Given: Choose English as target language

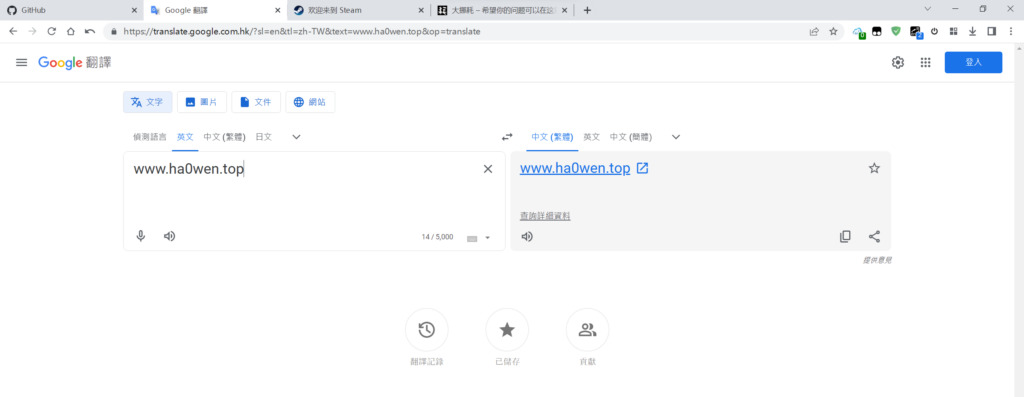Looking at the screenshot, I should [592, 137].
